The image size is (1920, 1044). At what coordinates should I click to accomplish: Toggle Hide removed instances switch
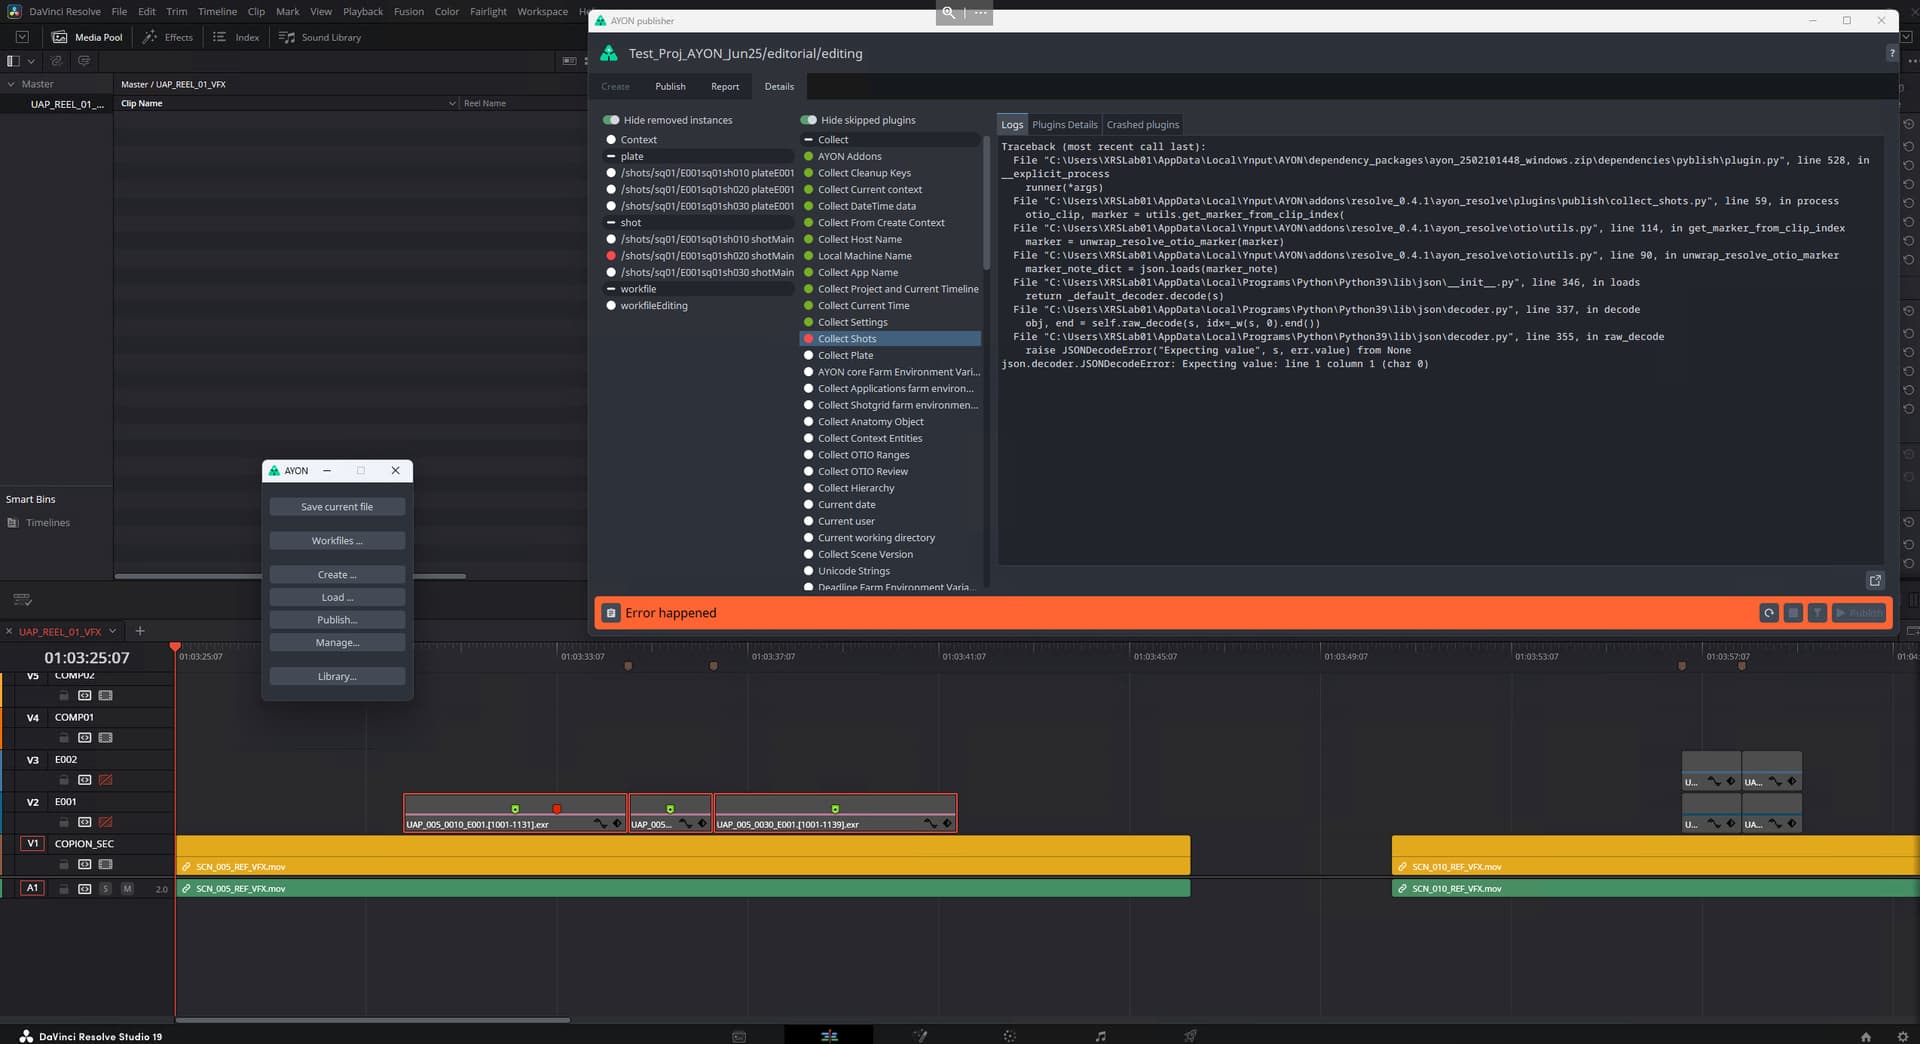(611, 120)
